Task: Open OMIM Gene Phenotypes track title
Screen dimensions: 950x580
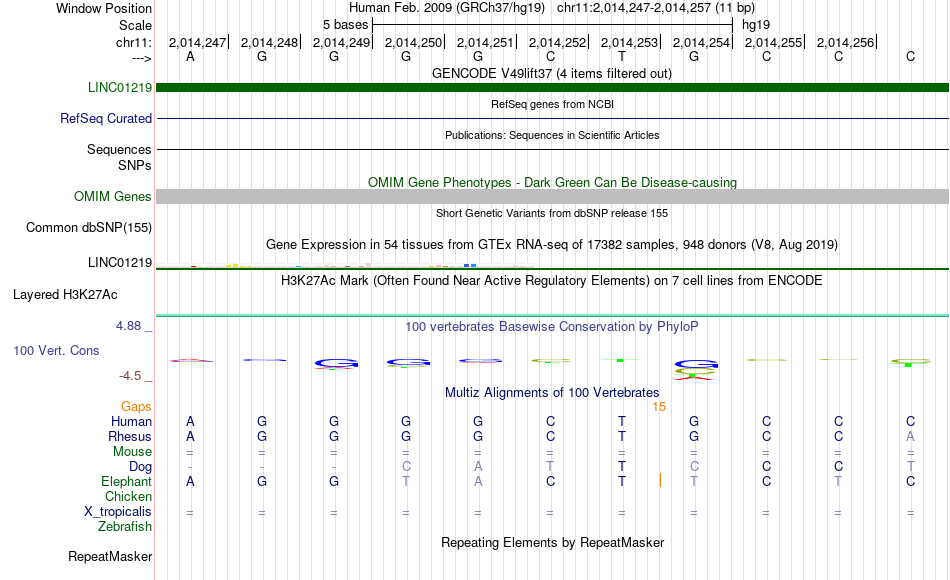Action: pyautogui.click(x=552, y=182)
